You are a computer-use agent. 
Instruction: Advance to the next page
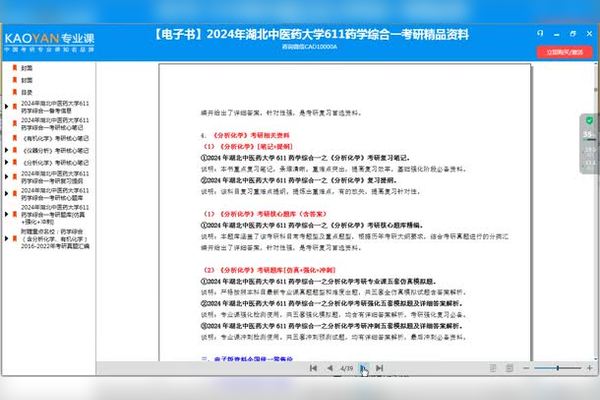click(x=364, y=368)
